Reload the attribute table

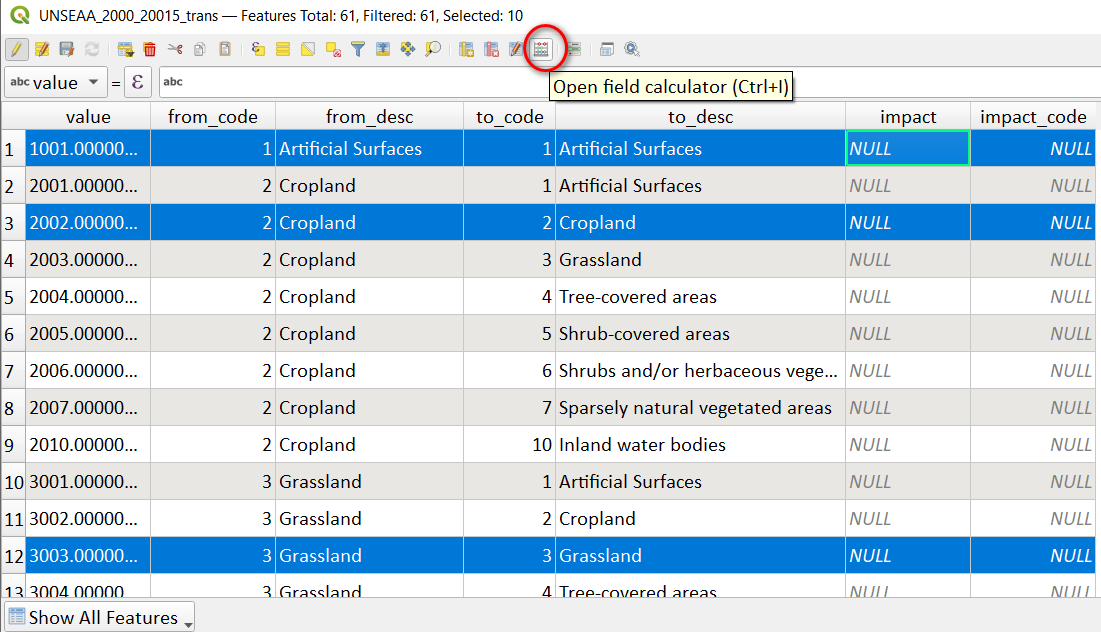point(92,49)
